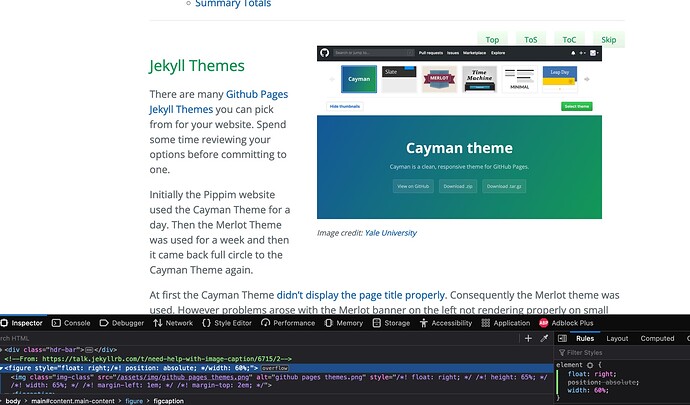Click the struck-out position absolute declaration

[603, 382]
